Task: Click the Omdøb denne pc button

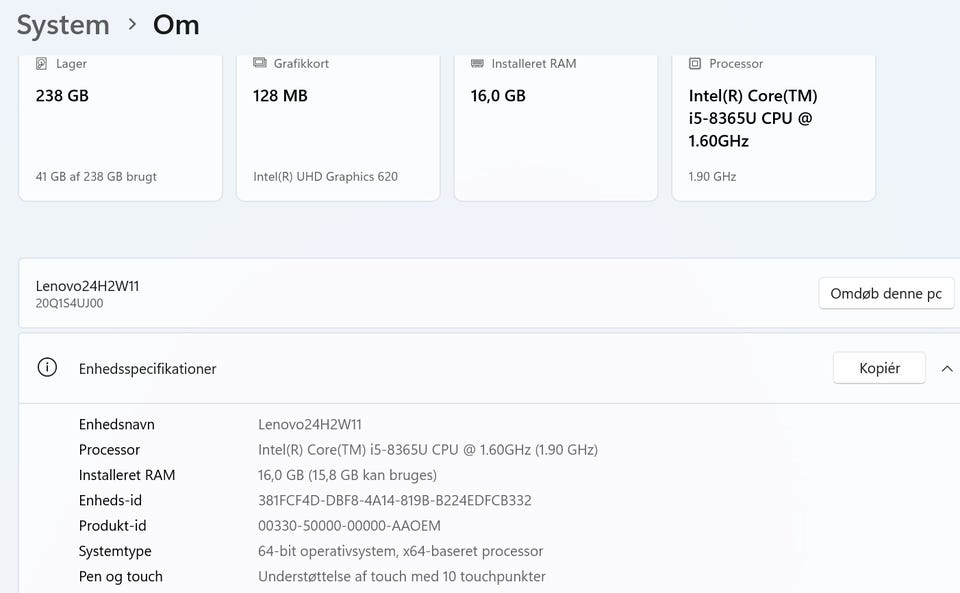Action: 886,294
